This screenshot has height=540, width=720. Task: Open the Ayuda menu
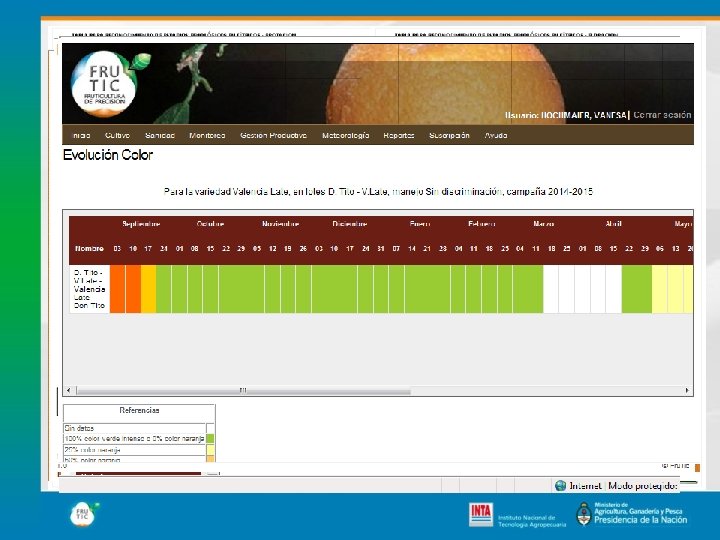[x=496, y=135]
